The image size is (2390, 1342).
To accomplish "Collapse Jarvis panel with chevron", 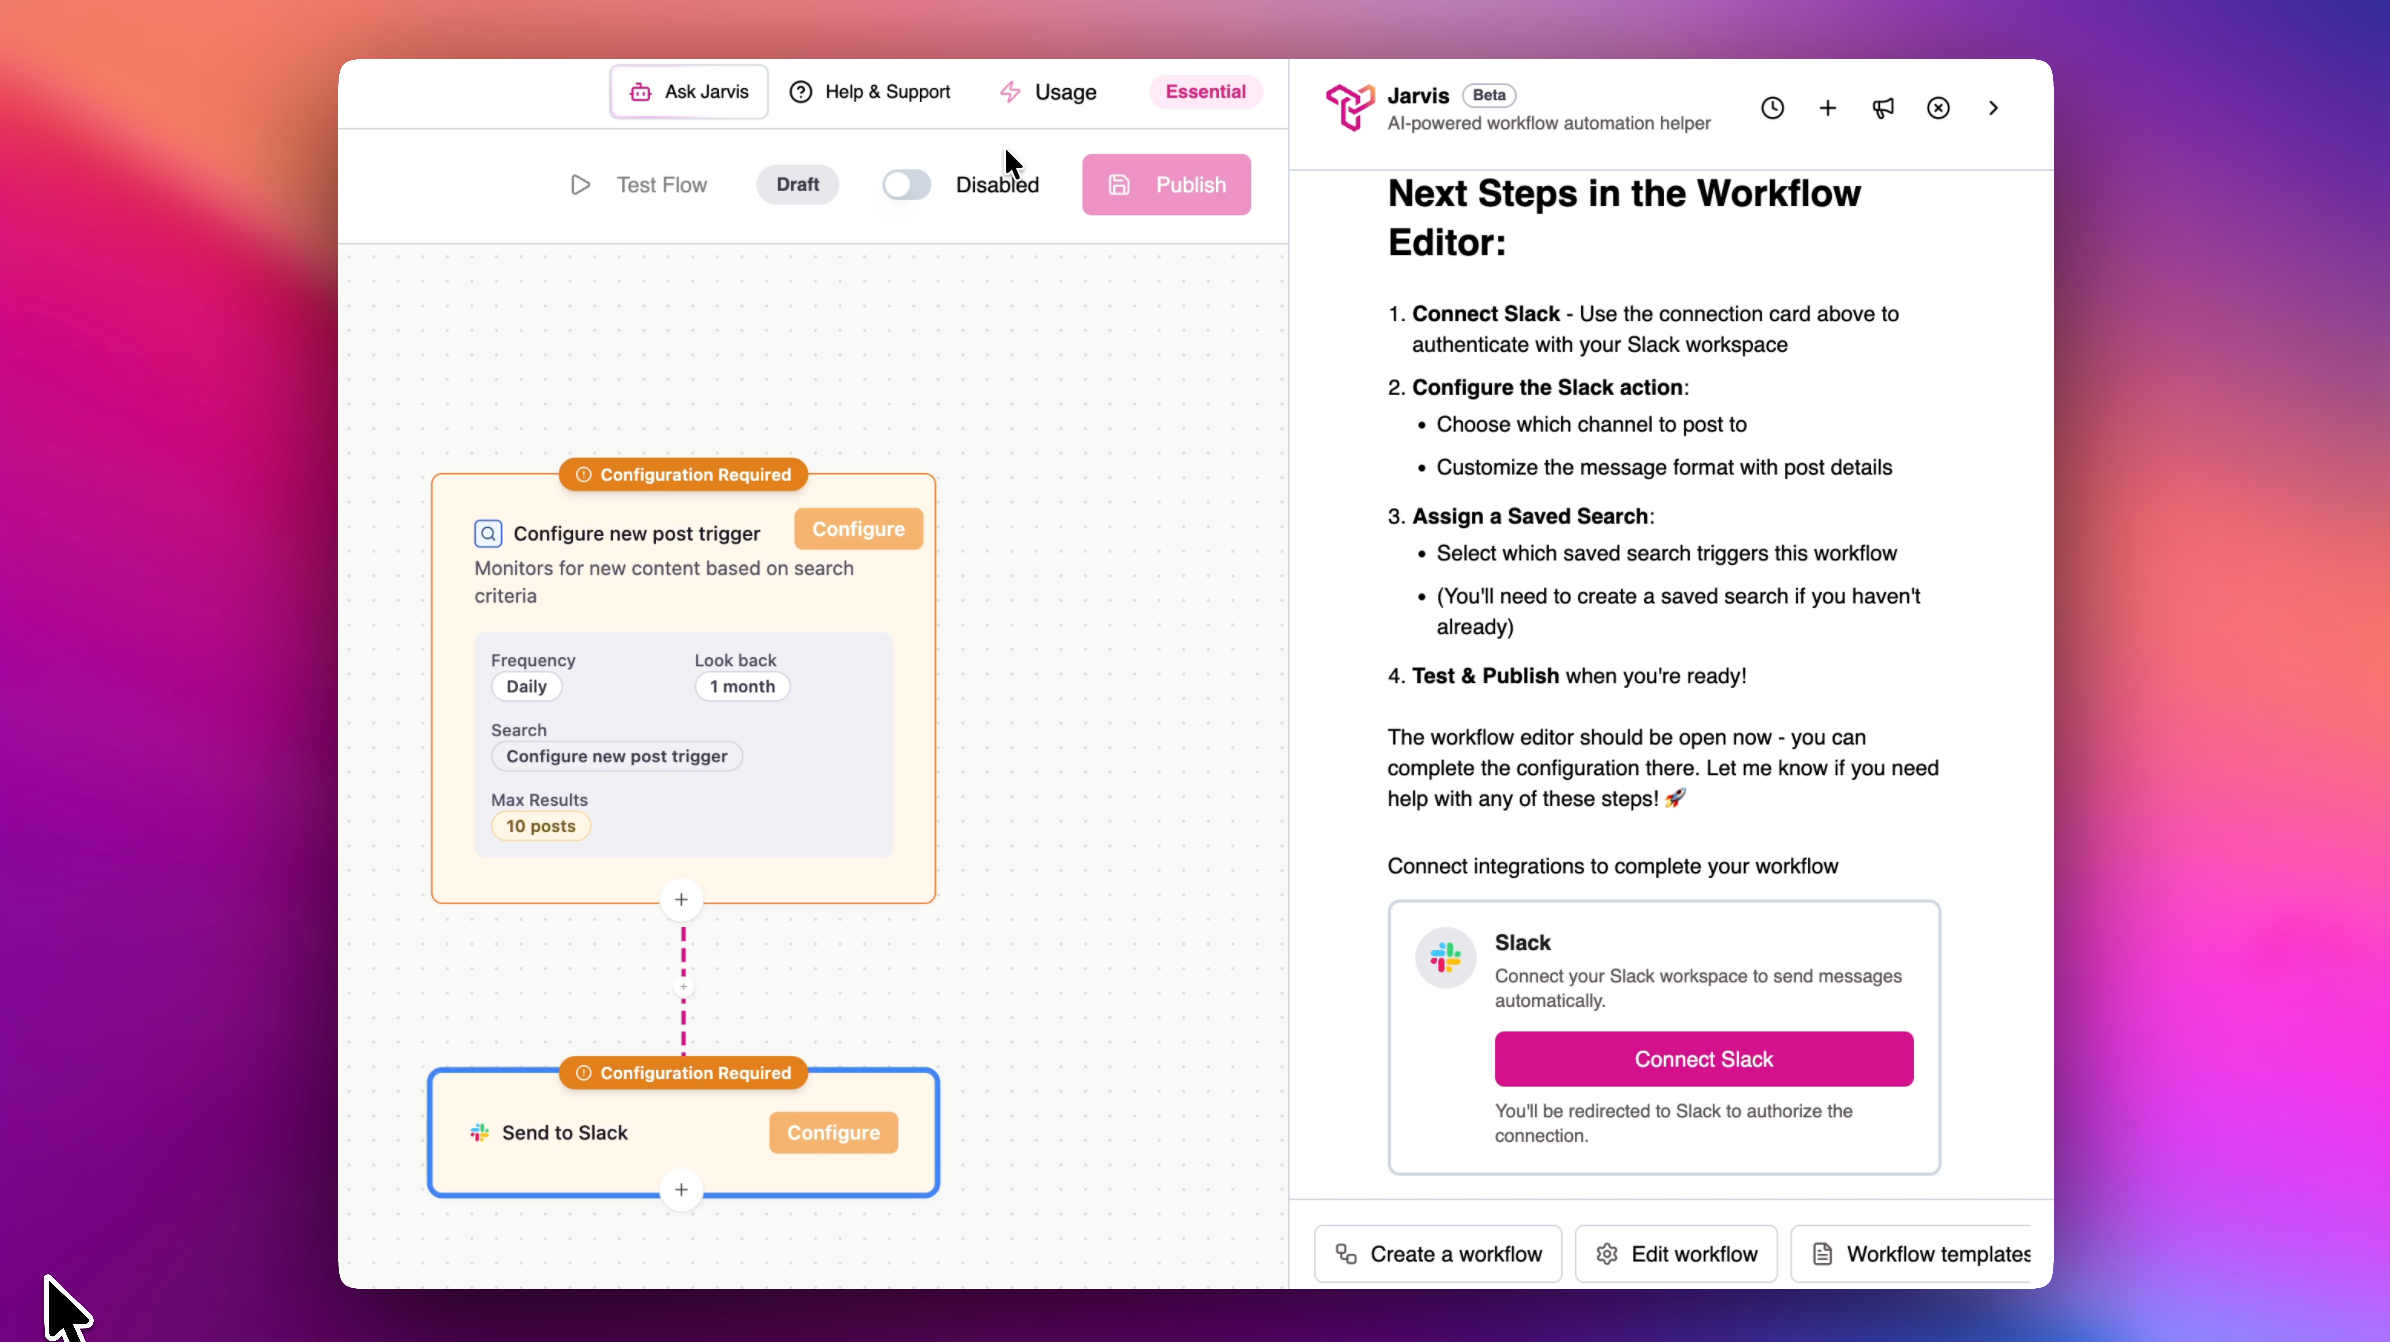I will click(1993, 108).
